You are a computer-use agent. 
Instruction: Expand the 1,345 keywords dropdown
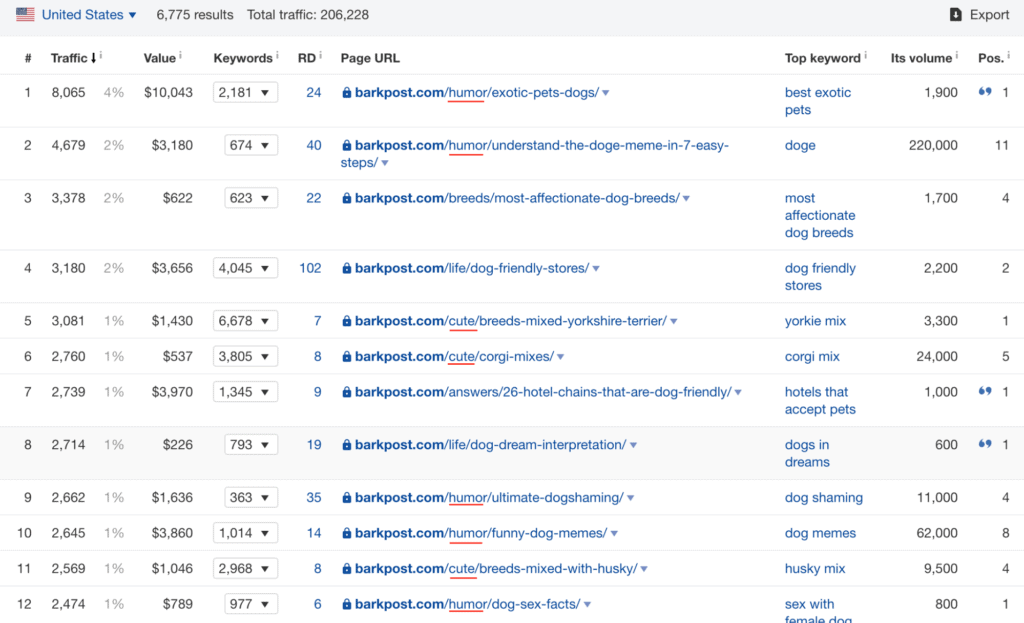[x=245, y=392]
